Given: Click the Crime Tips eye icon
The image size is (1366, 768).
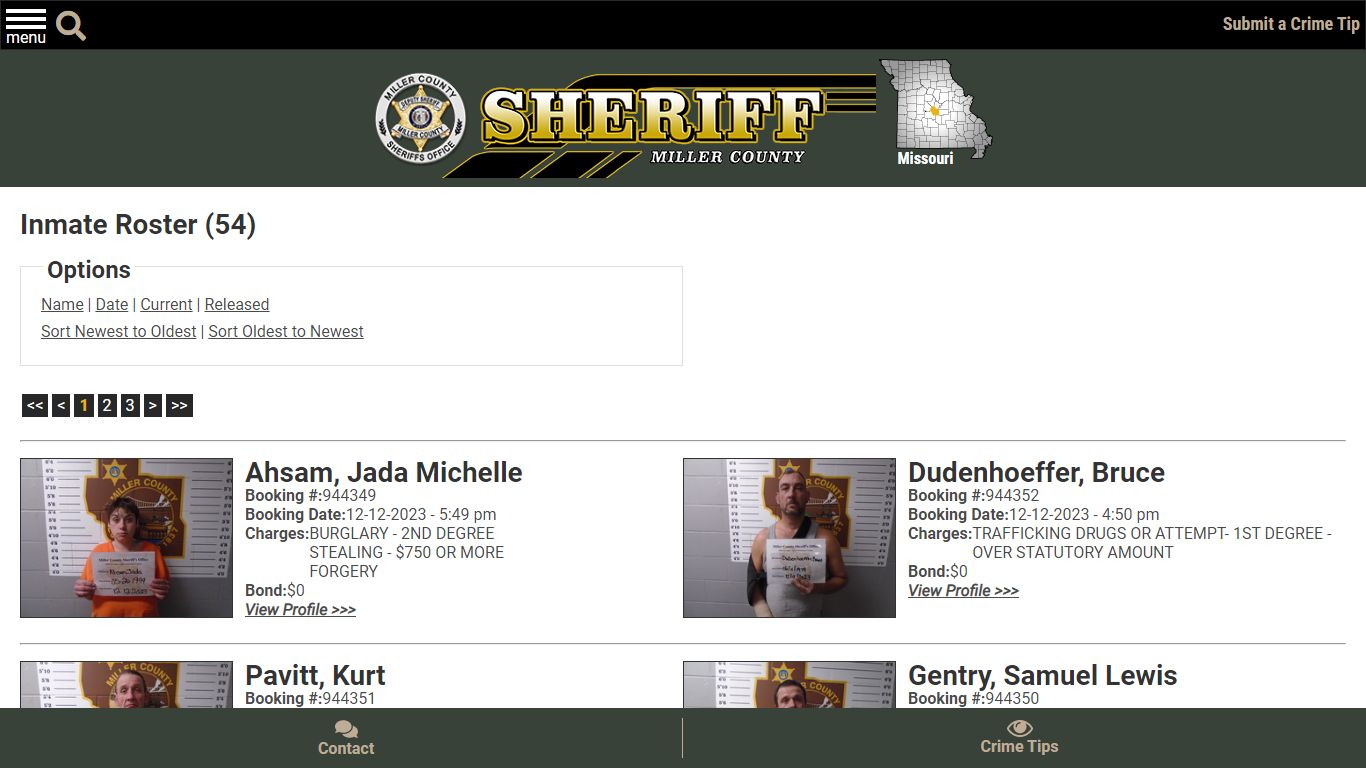Looking at the screenshot, I should point(1019,728).
